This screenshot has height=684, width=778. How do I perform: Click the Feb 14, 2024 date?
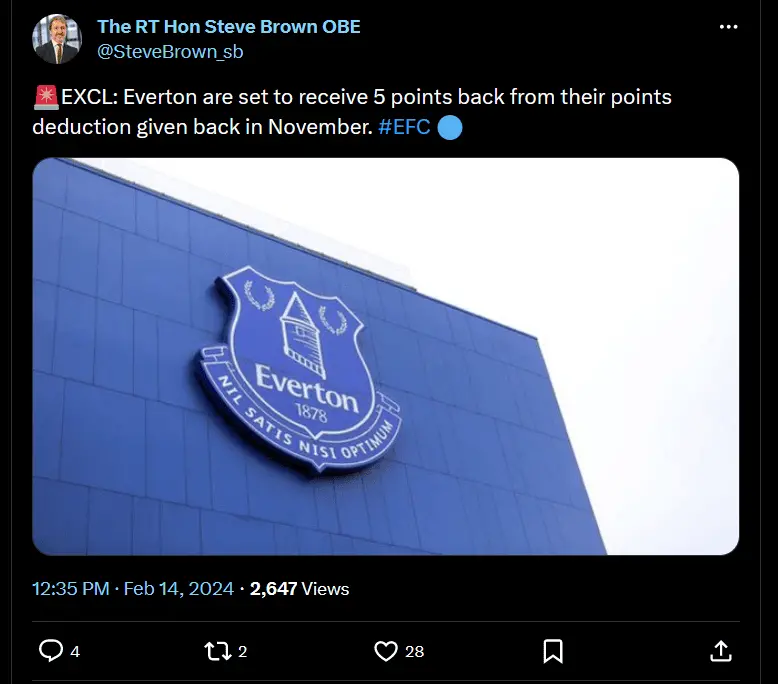tap(179, 589)
